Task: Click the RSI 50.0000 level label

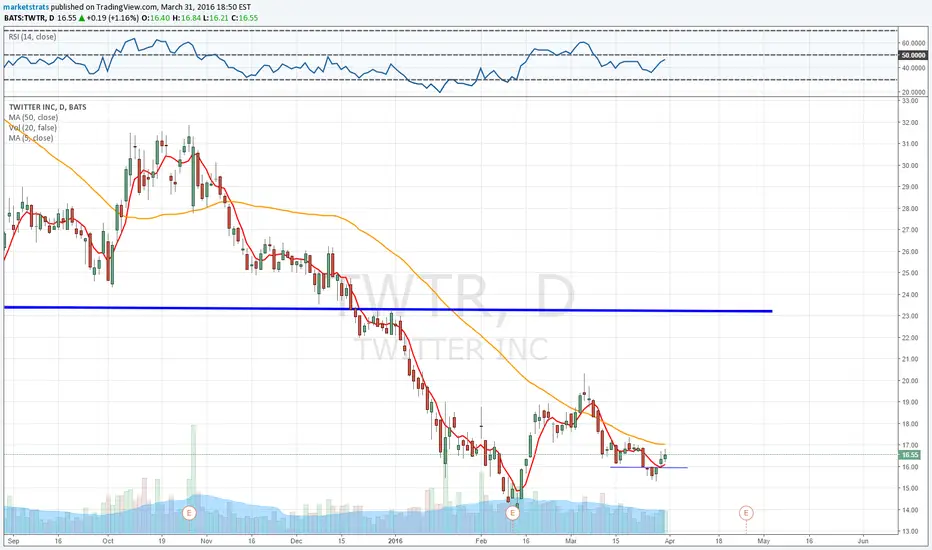Action: [x=913, y=55]
